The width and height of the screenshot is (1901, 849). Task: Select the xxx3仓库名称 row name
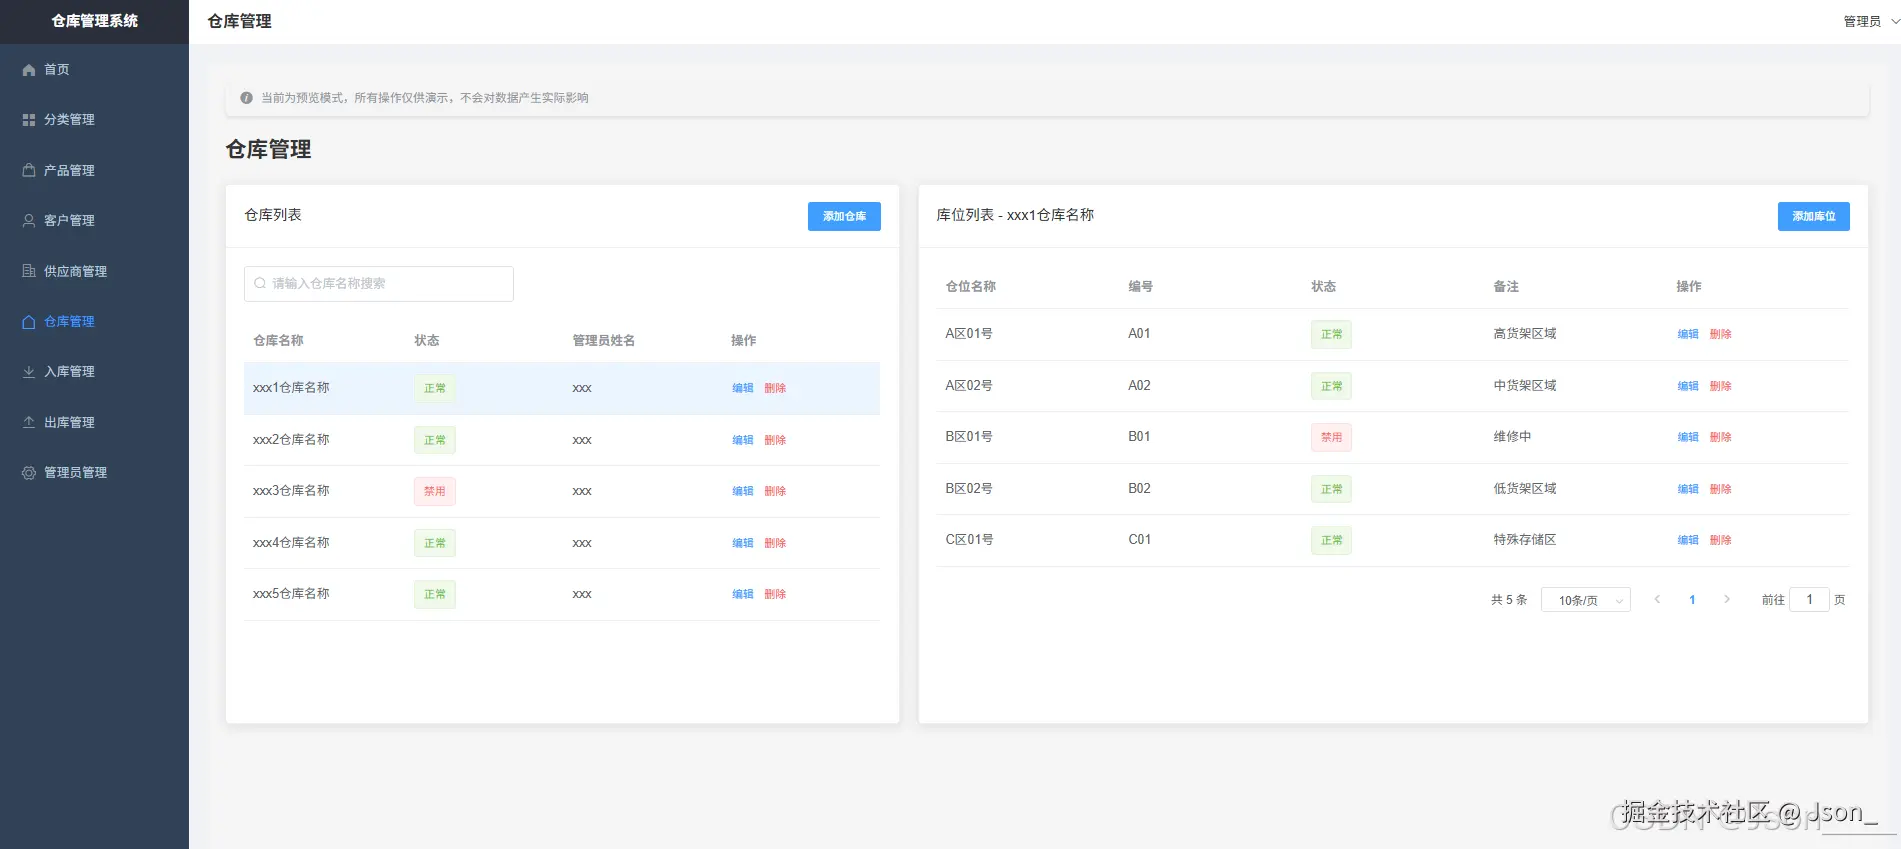coord(291,491)
